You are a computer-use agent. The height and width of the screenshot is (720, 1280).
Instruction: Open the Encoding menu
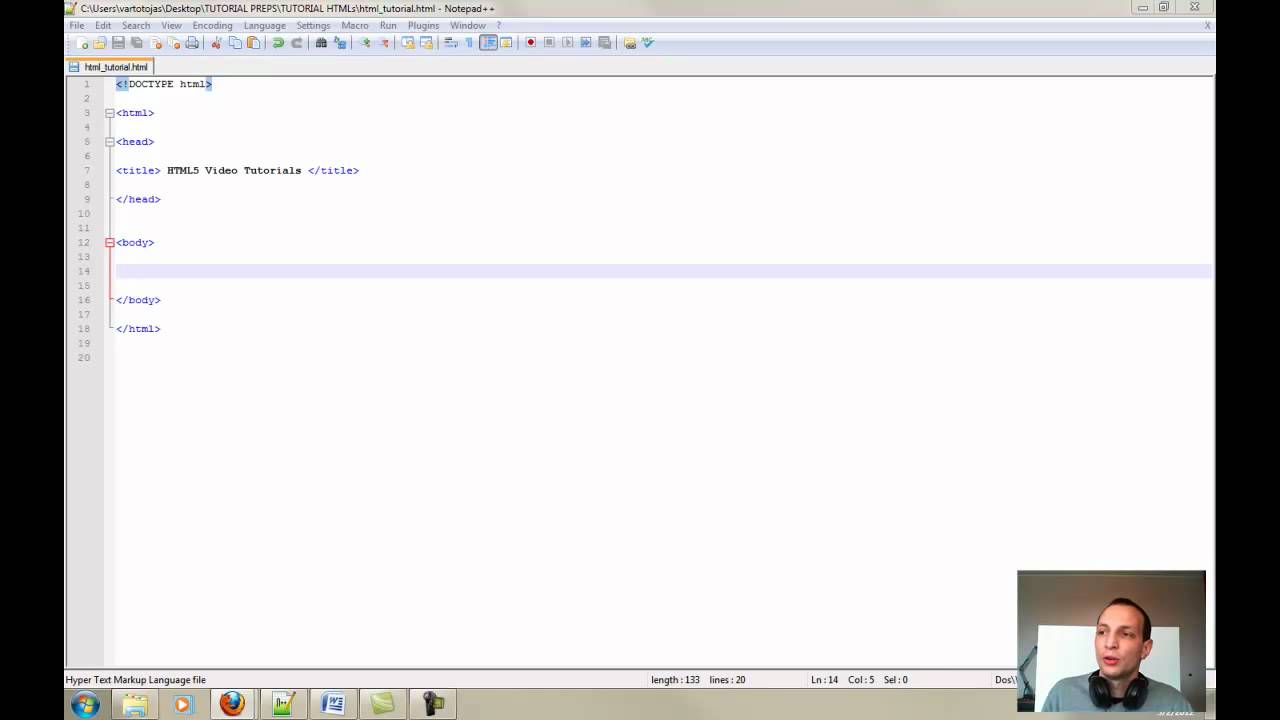(212, 25)
